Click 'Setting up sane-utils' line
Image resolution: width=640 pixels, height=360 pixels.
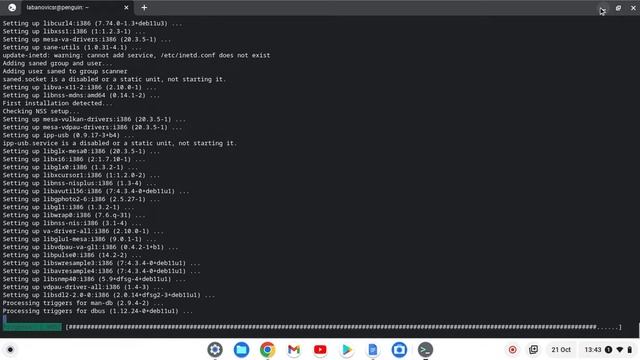tap(72, 47)
